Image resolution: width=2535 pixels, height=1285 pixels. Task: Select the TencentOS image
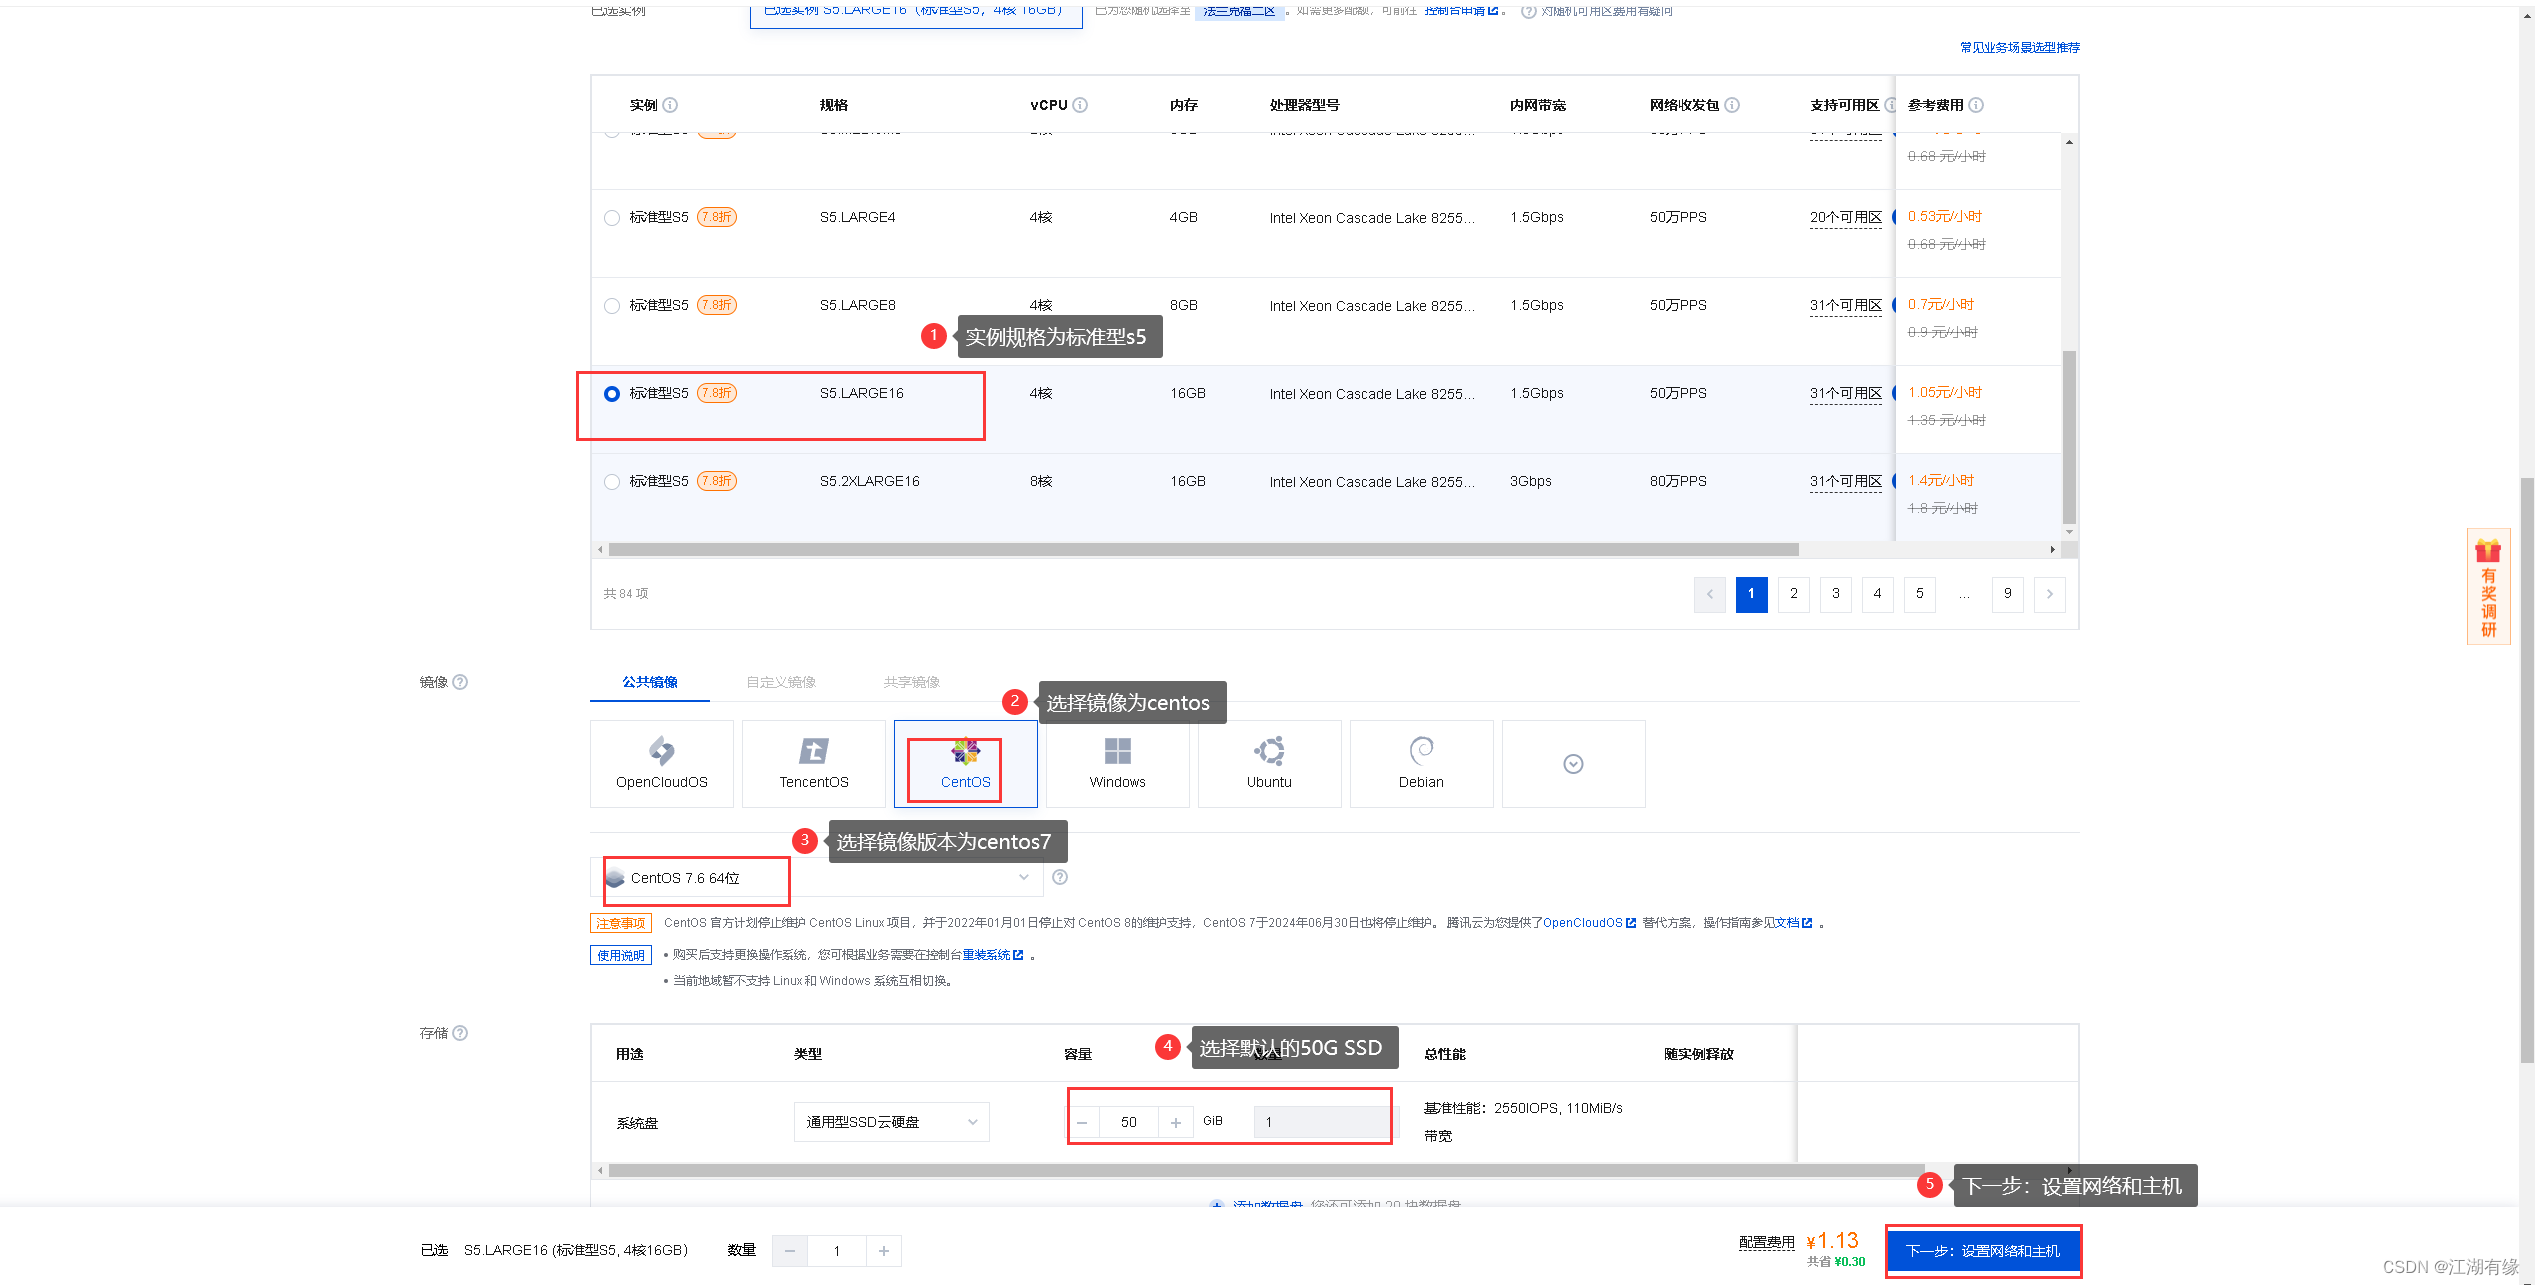click(x=813, y=763)
